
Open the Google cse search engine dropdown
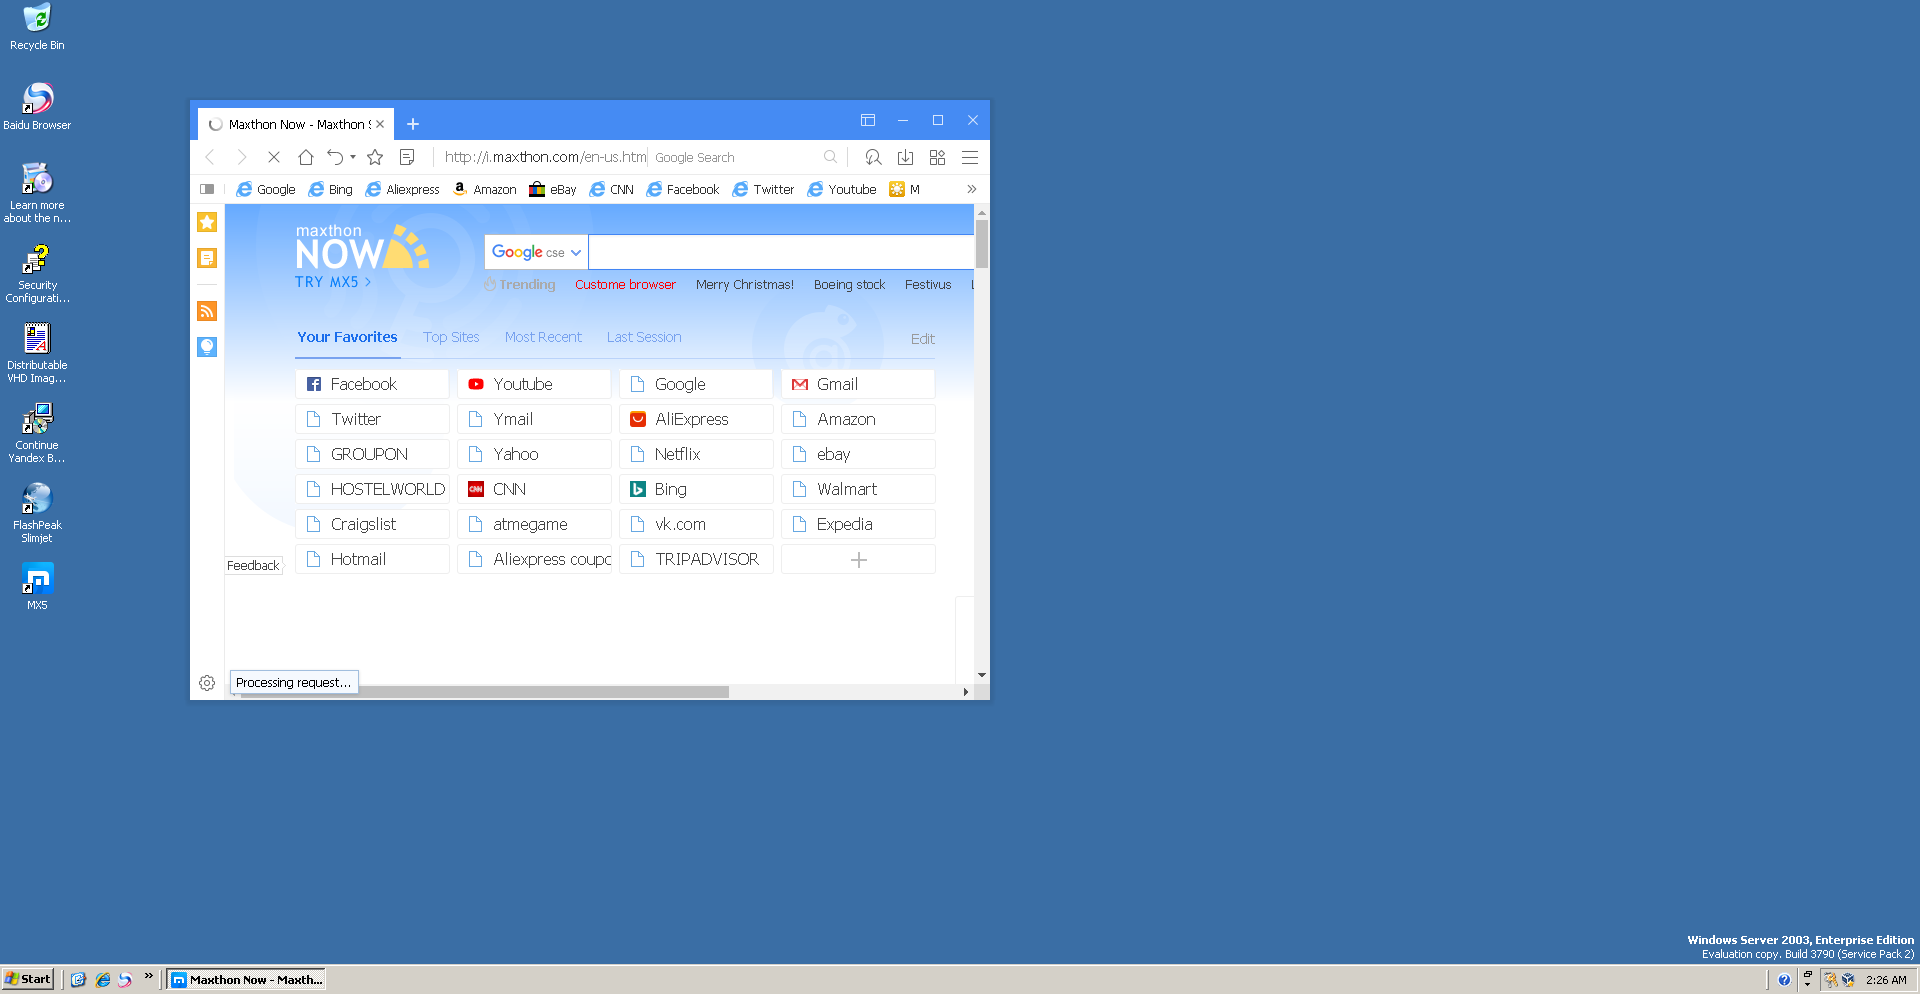click(x=536, y=252)
